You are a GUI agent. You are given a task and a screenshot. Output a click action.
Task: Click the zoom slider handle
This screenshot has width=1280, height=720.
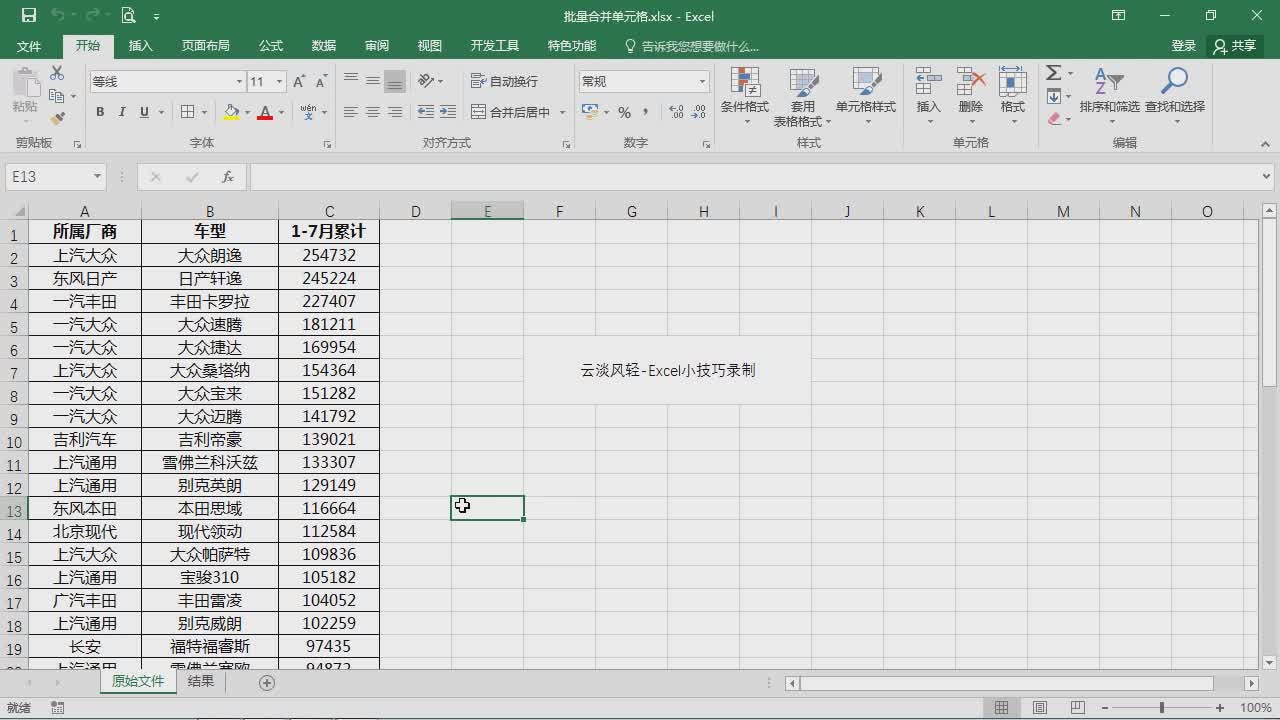pyautogui.click(x=1162, y=708)
